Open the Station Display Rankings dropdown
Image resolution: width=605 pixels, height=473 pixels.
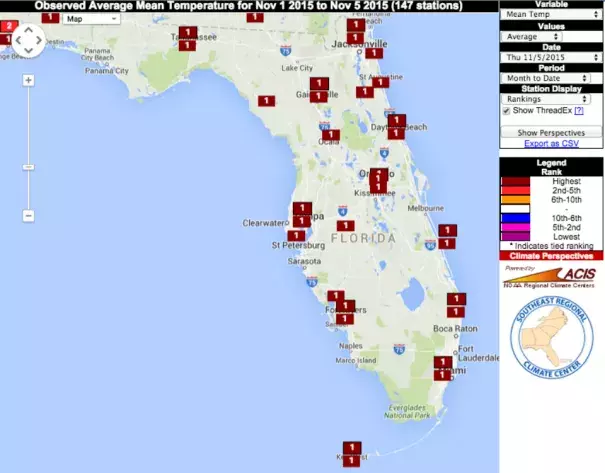tap(546, 99)
